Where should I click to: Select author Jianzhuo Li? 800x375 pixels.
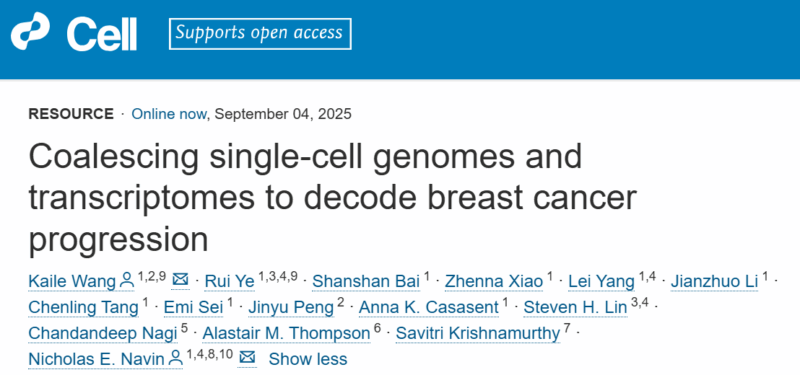click(714, 281)
